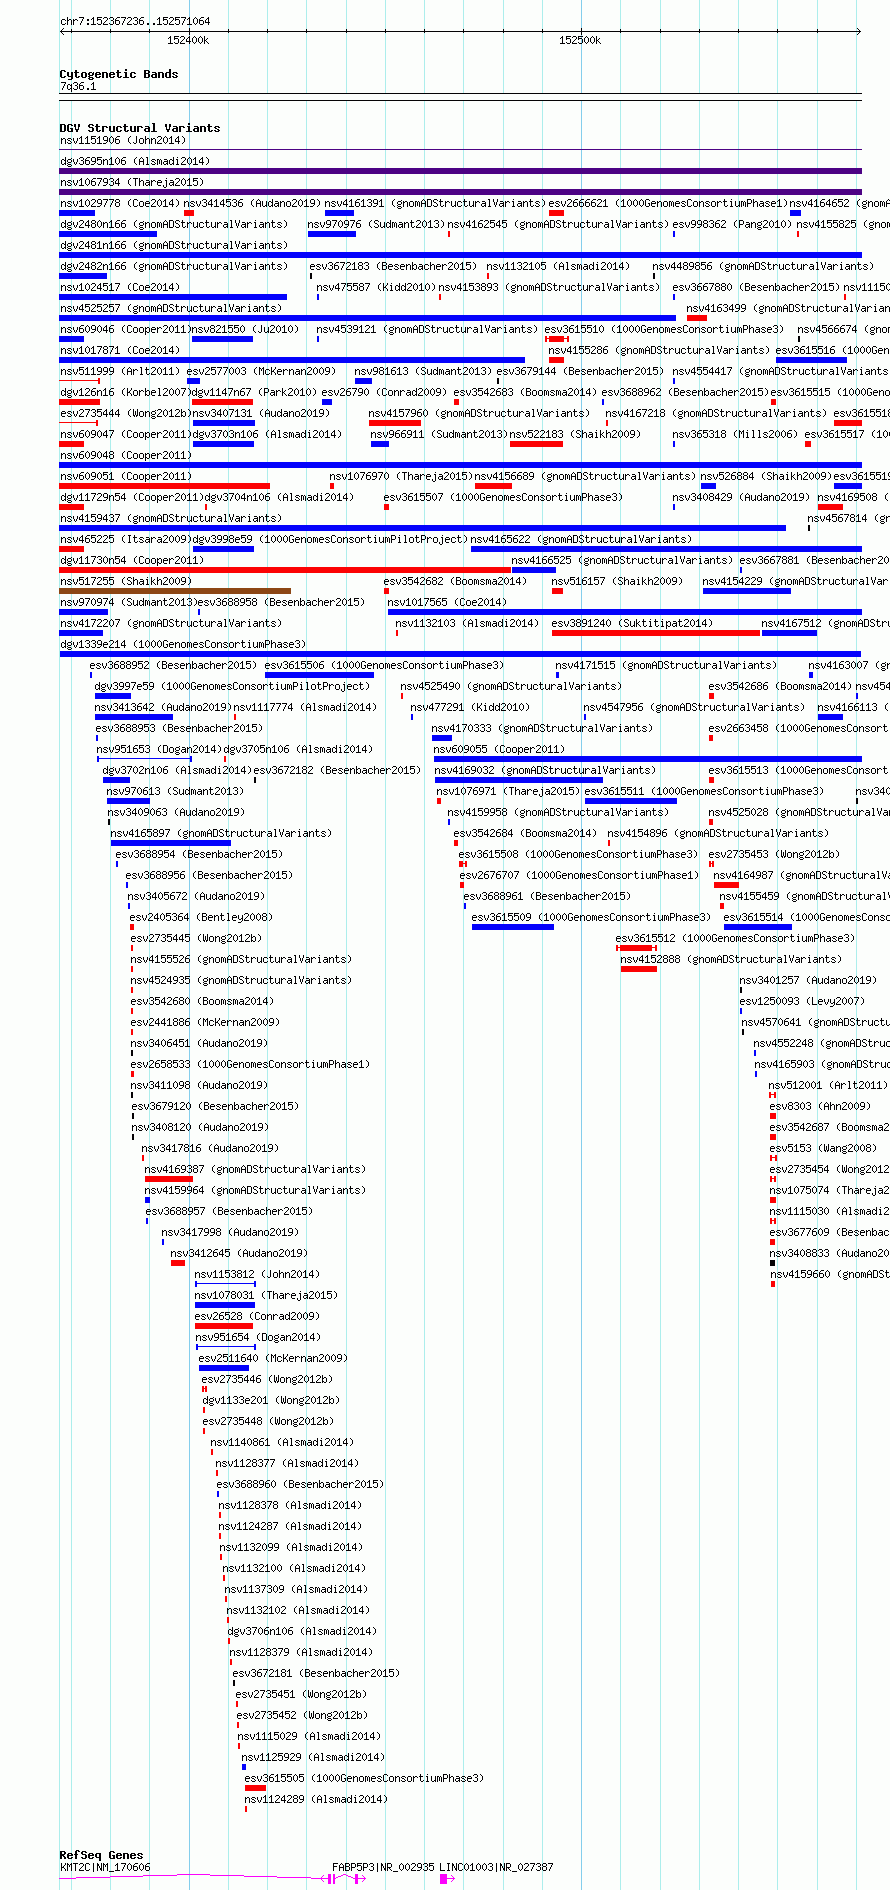This screenshot has height=1890, width=890.
Task: Click nsv465225 (Itsara2009) label
Action: click(x=126, y=539)
